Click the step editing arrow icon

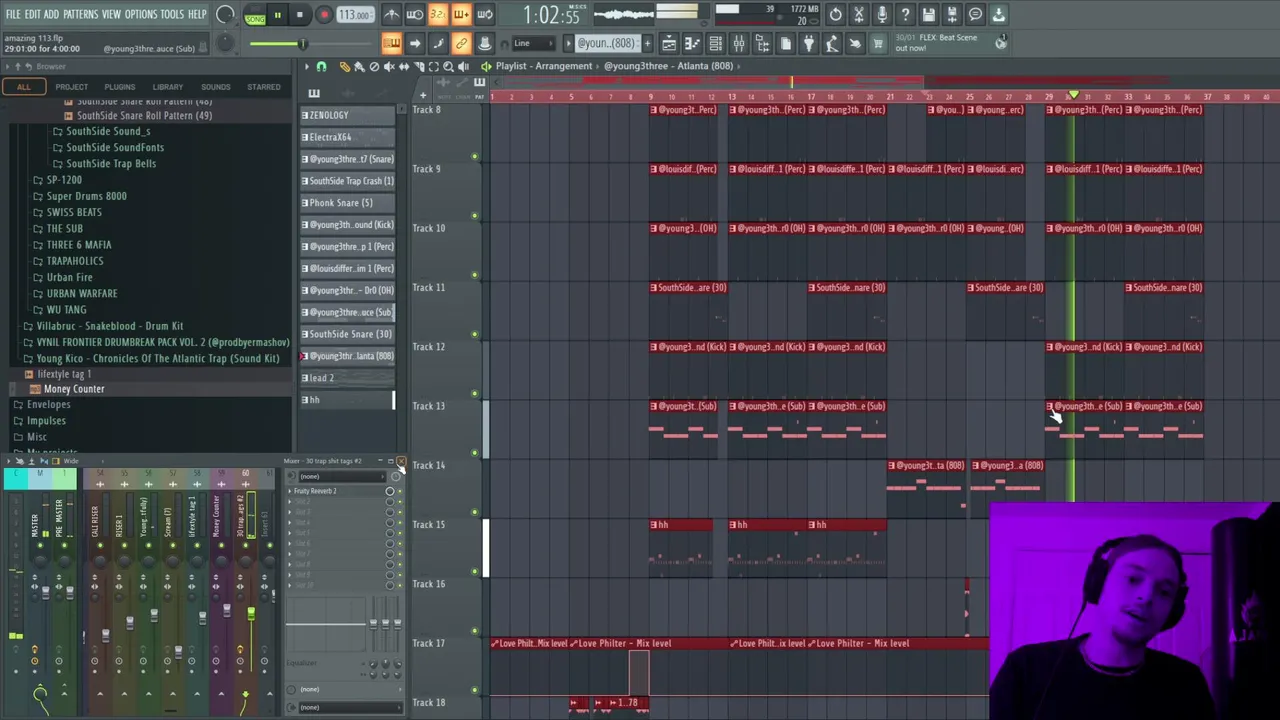click(414, 43)
